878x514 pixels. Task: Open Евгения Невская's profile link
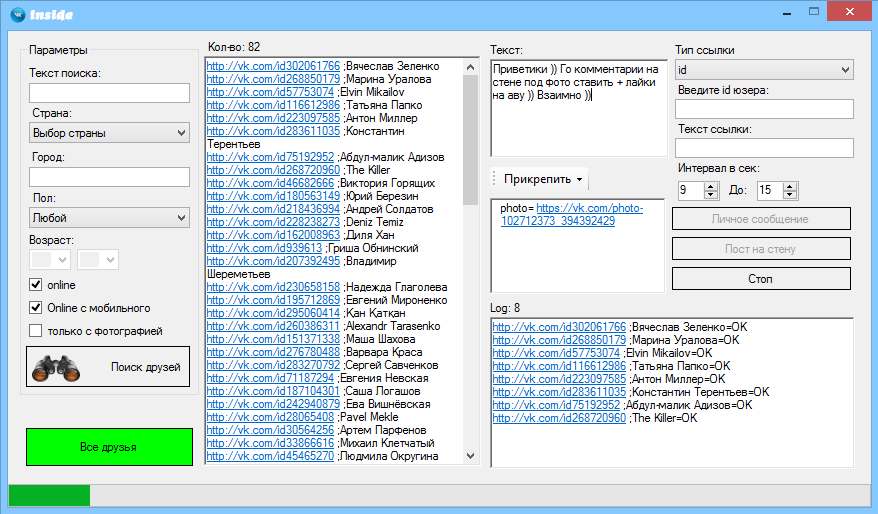coord(270,378)
